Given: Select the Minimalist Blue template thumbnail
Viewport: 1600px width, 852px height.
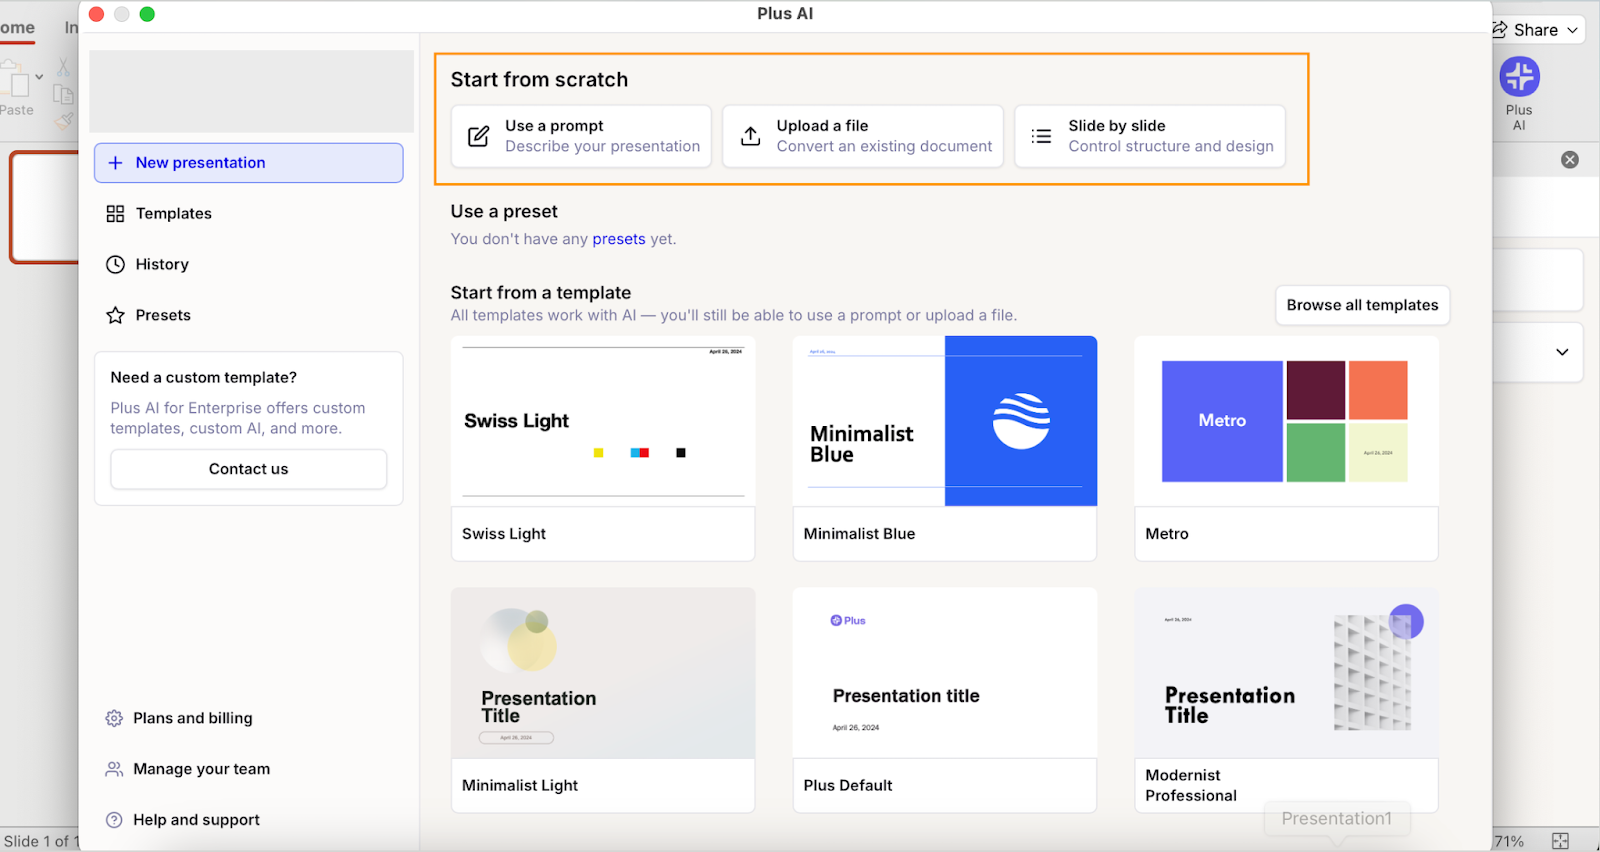Looking at the screenshot, I should (945, 421).
